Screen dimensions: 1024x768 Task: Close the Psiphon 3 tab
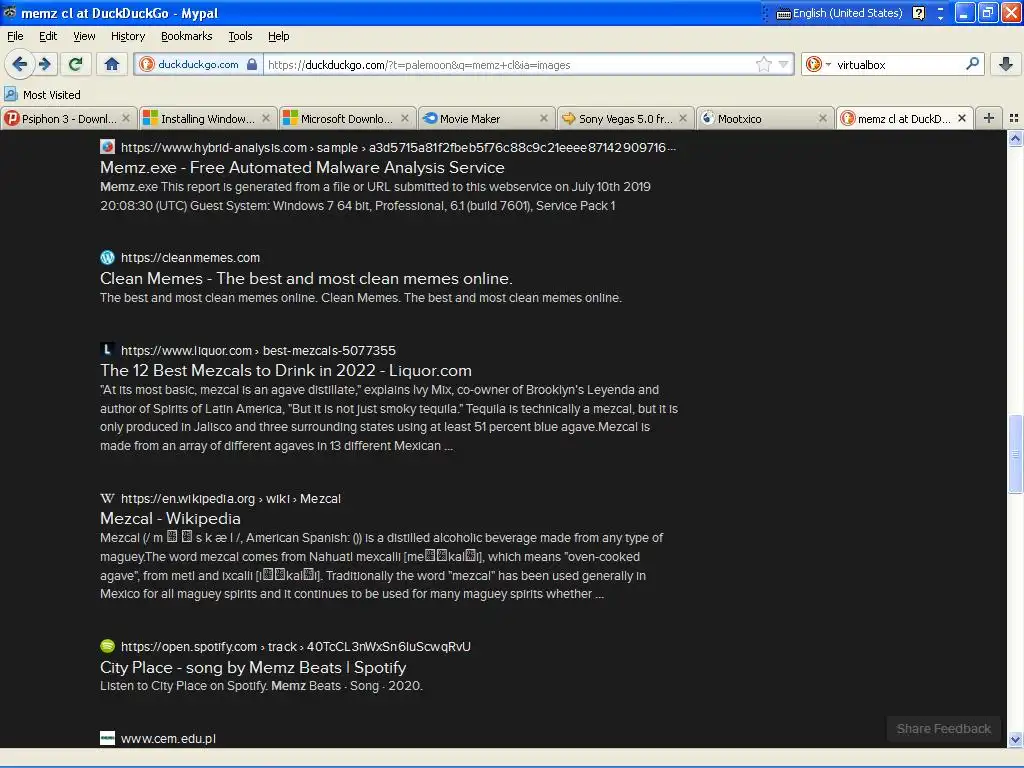coord(126,118)
